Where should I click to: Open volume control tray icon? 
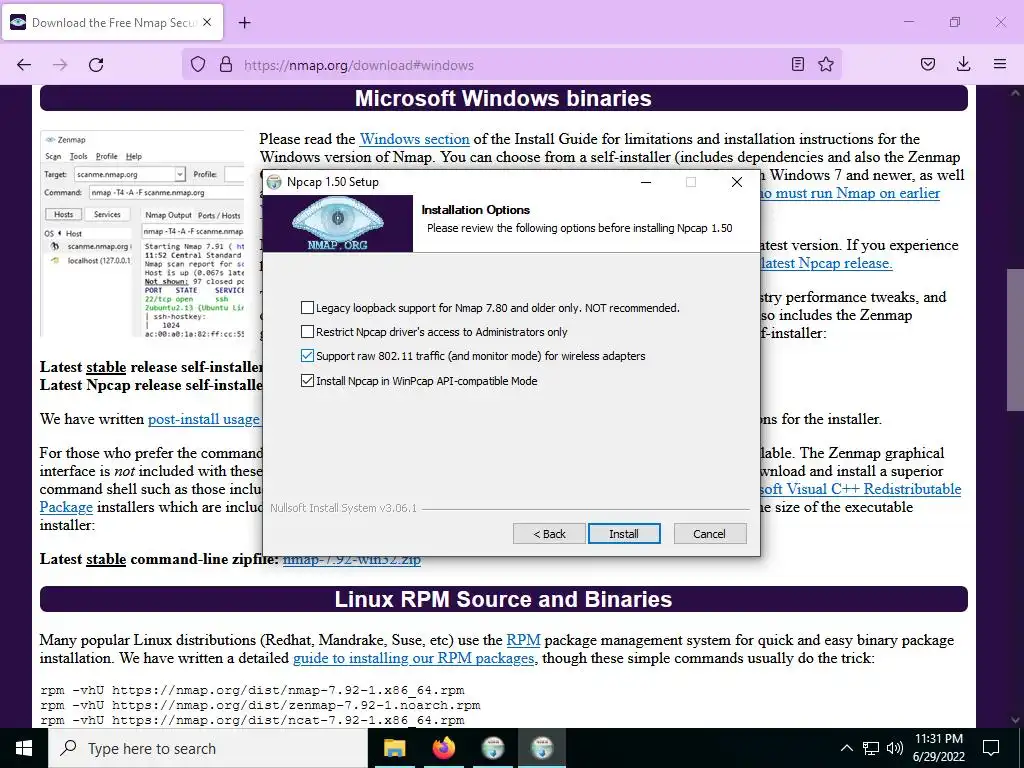[x=895, y=748]
